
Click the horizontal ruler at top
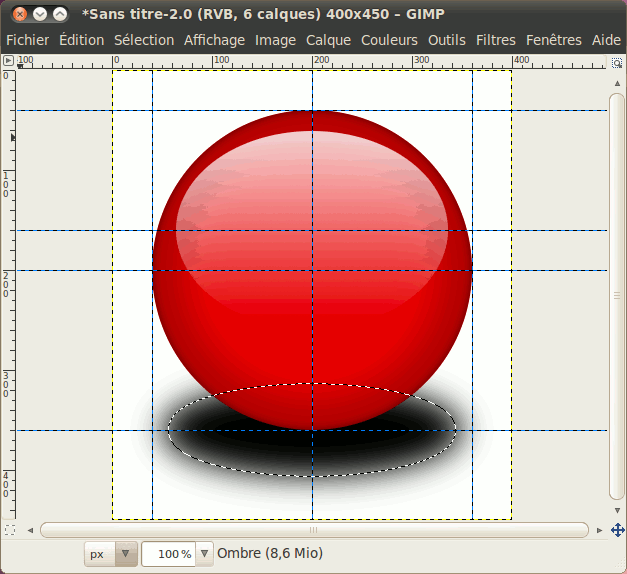300,61
